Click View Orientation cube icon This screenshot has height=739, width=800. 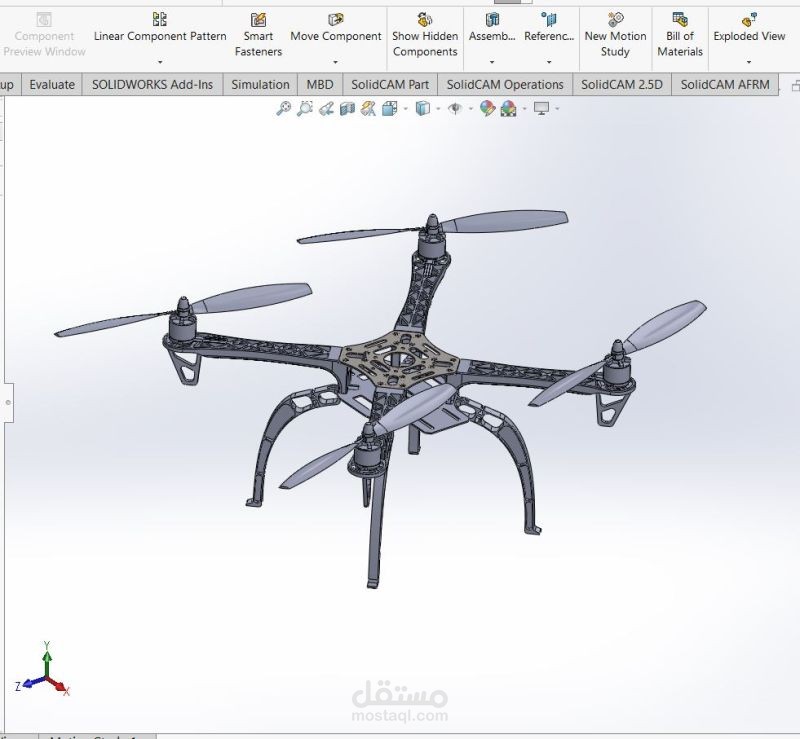[x=389, y=108]
